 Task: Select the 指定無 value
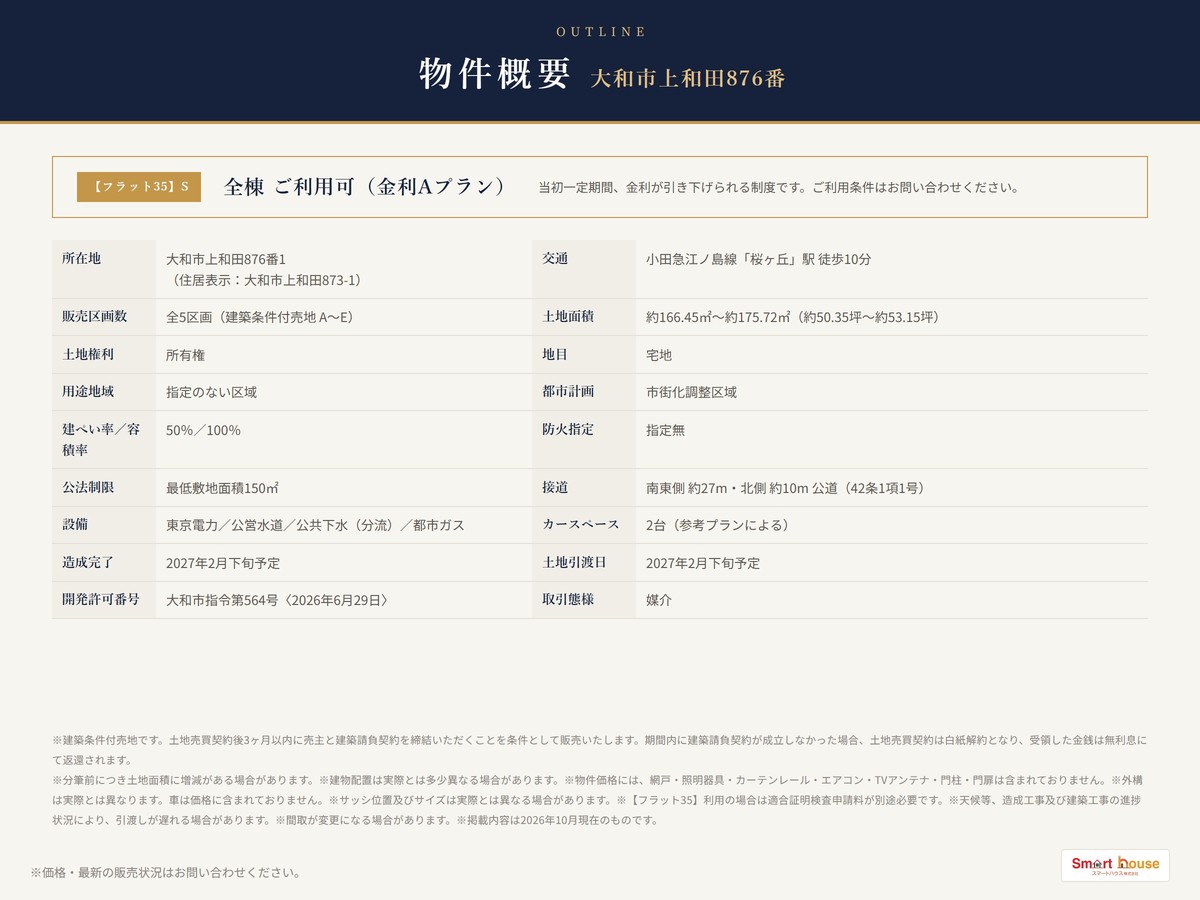(665, 430)
